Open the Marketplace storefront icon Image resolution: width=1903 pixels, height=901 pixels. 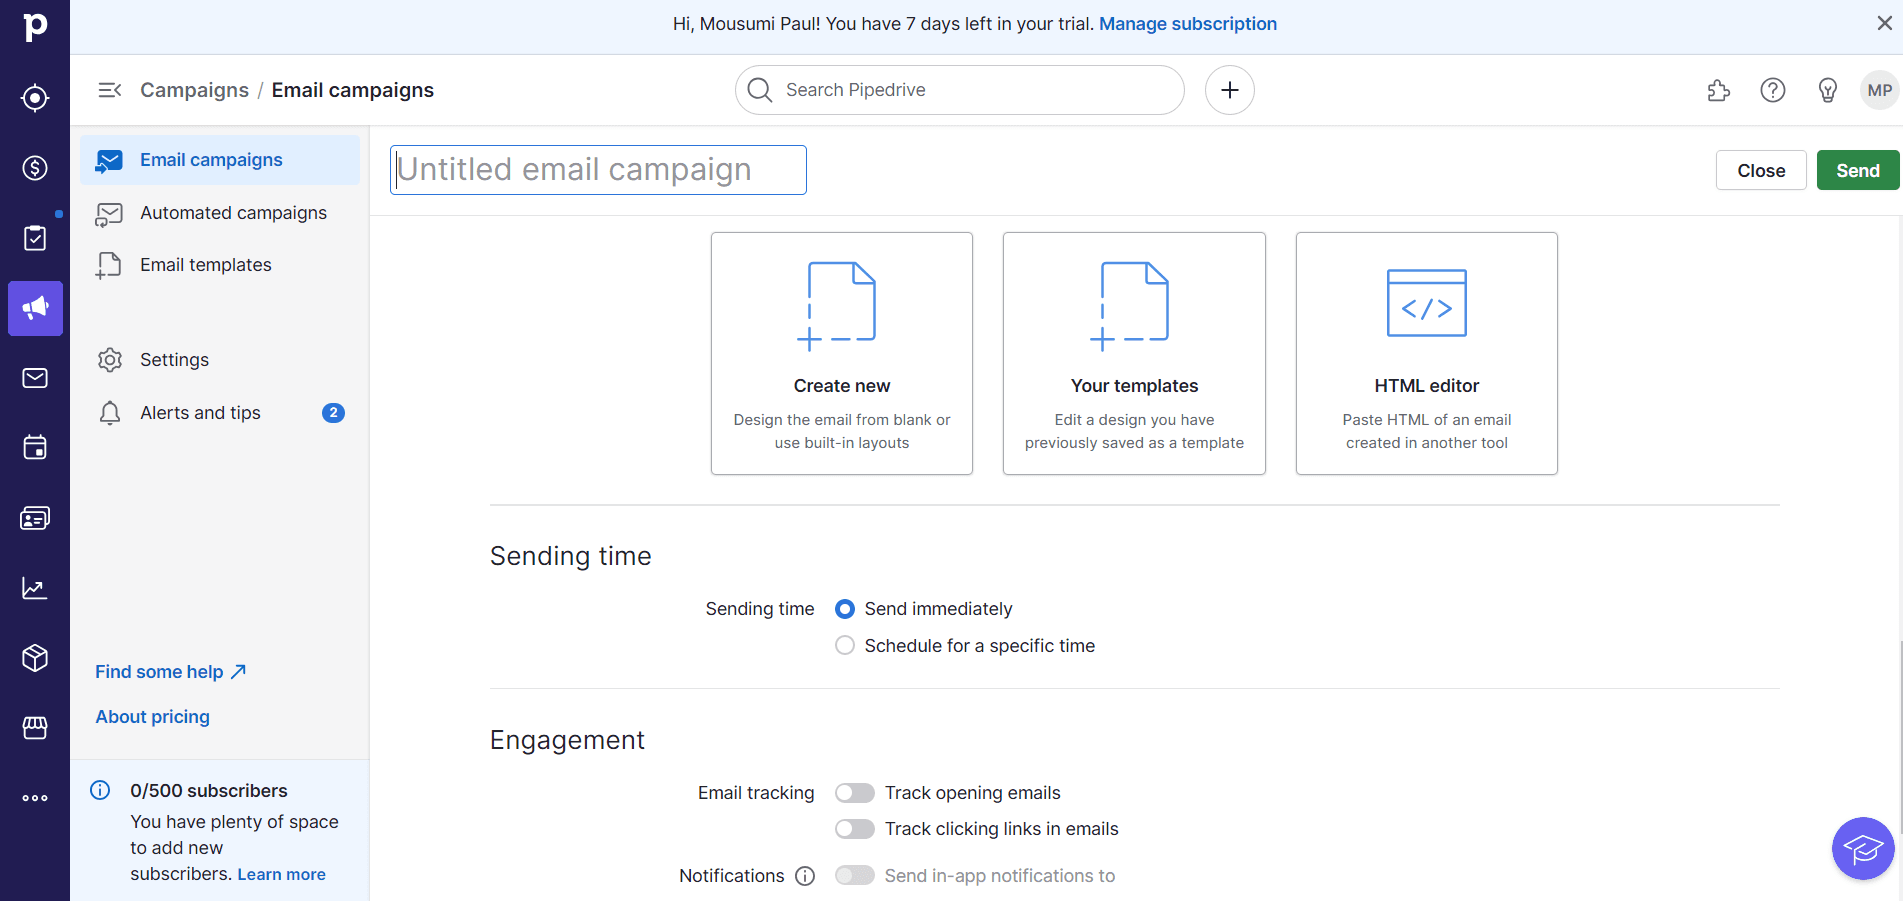[34, 727]
